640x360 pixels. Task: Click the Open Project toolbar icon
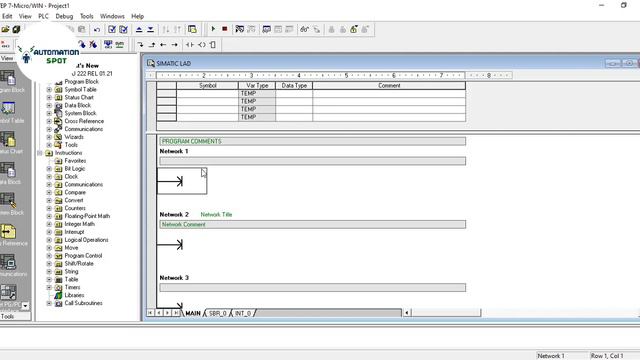point(5,29)
